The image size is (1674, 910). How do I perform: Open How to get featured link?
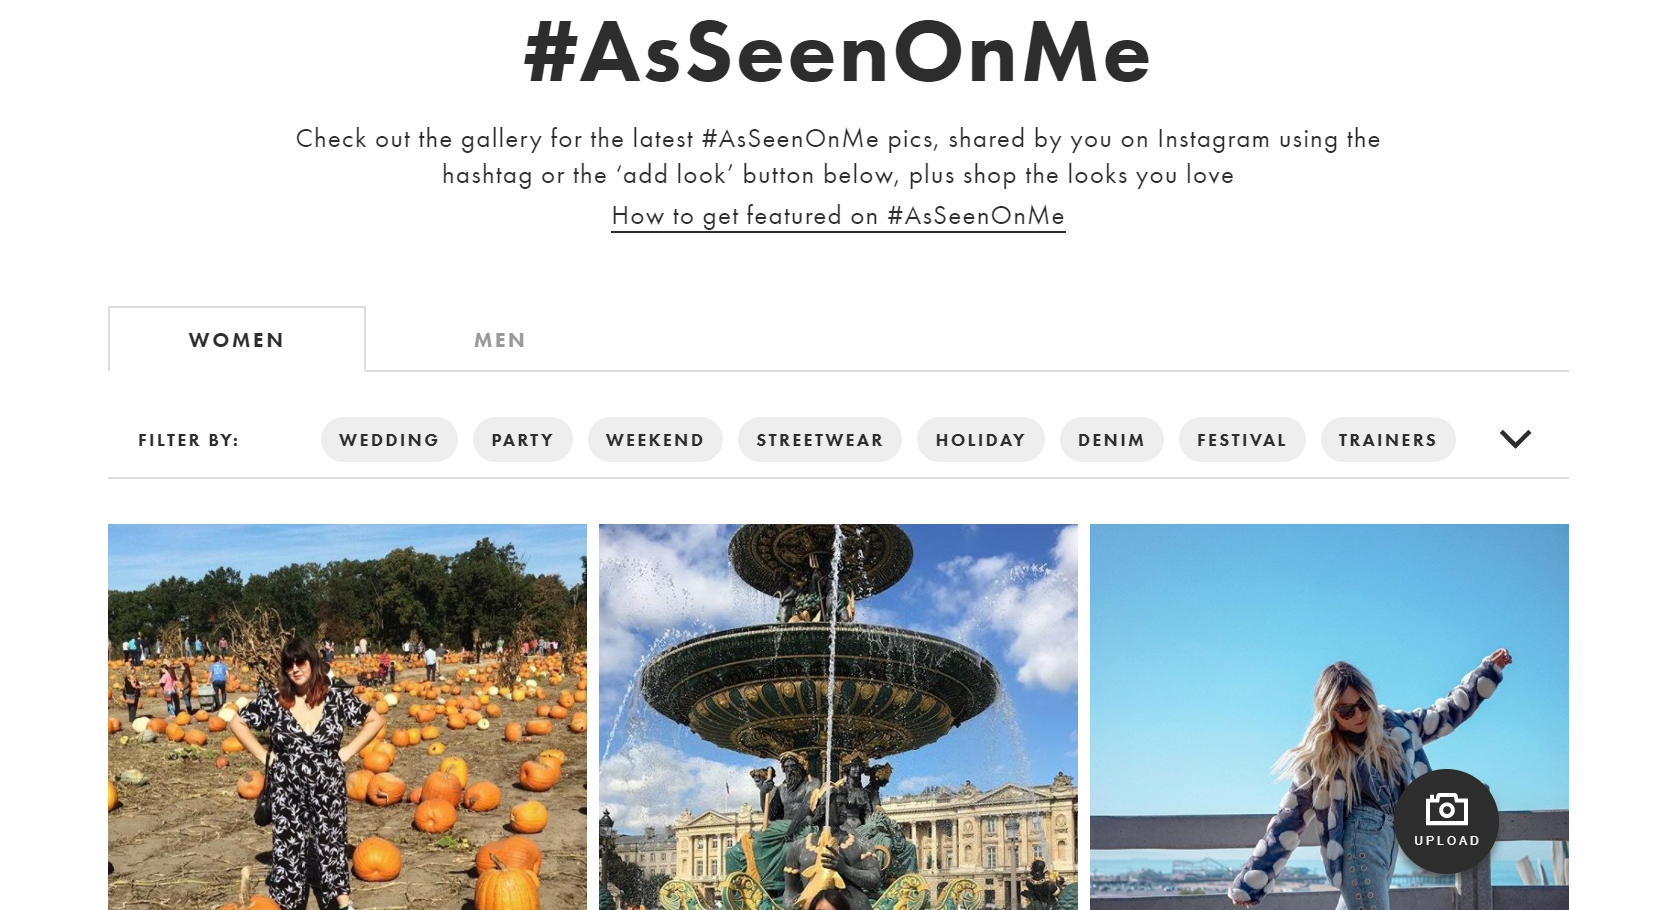(838, 216)
